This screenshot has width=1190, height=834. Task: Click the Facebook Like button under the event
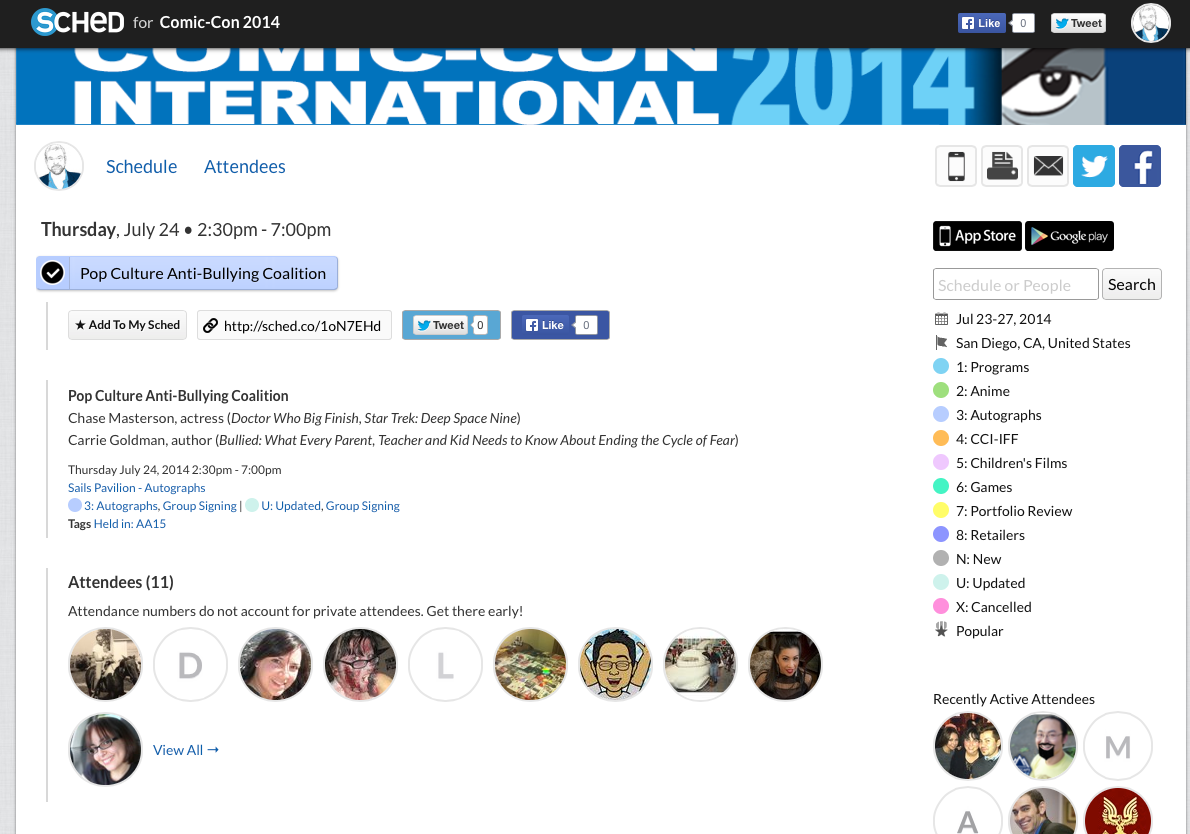(x=560, y=325)
